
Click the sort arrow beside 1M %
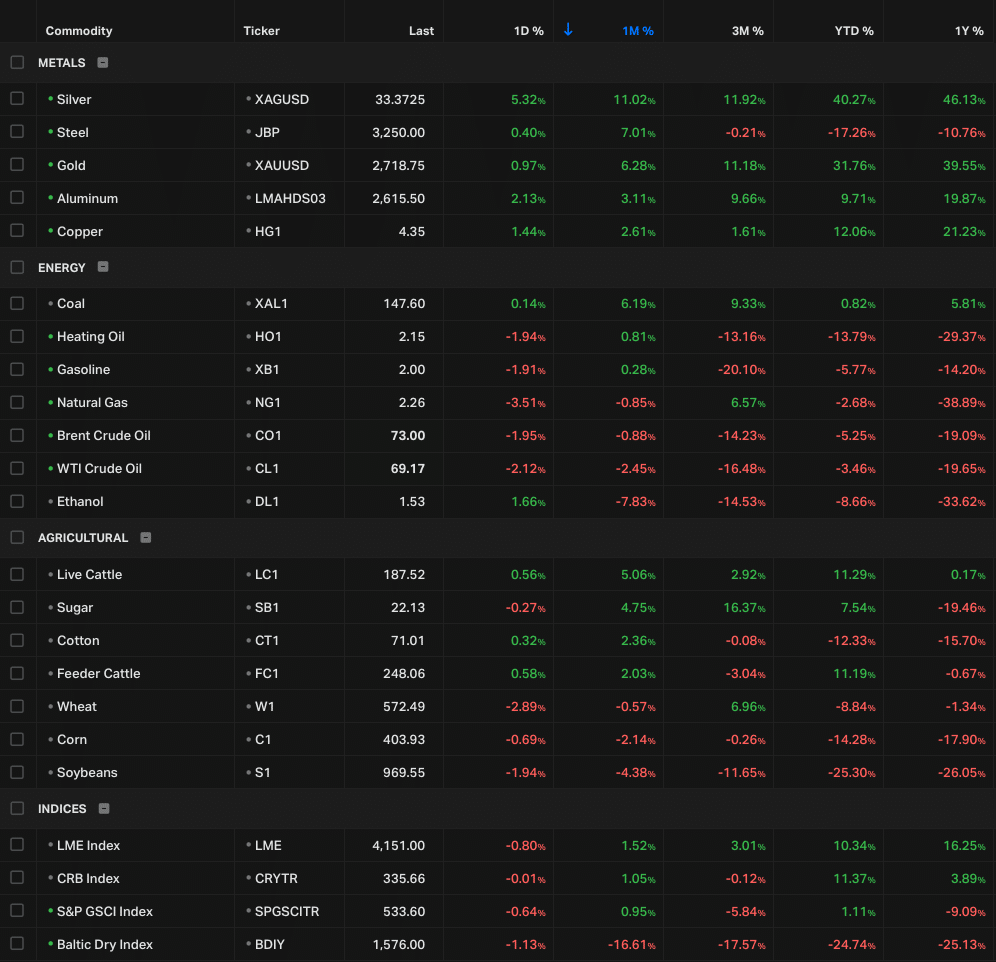tap(568, 30)
